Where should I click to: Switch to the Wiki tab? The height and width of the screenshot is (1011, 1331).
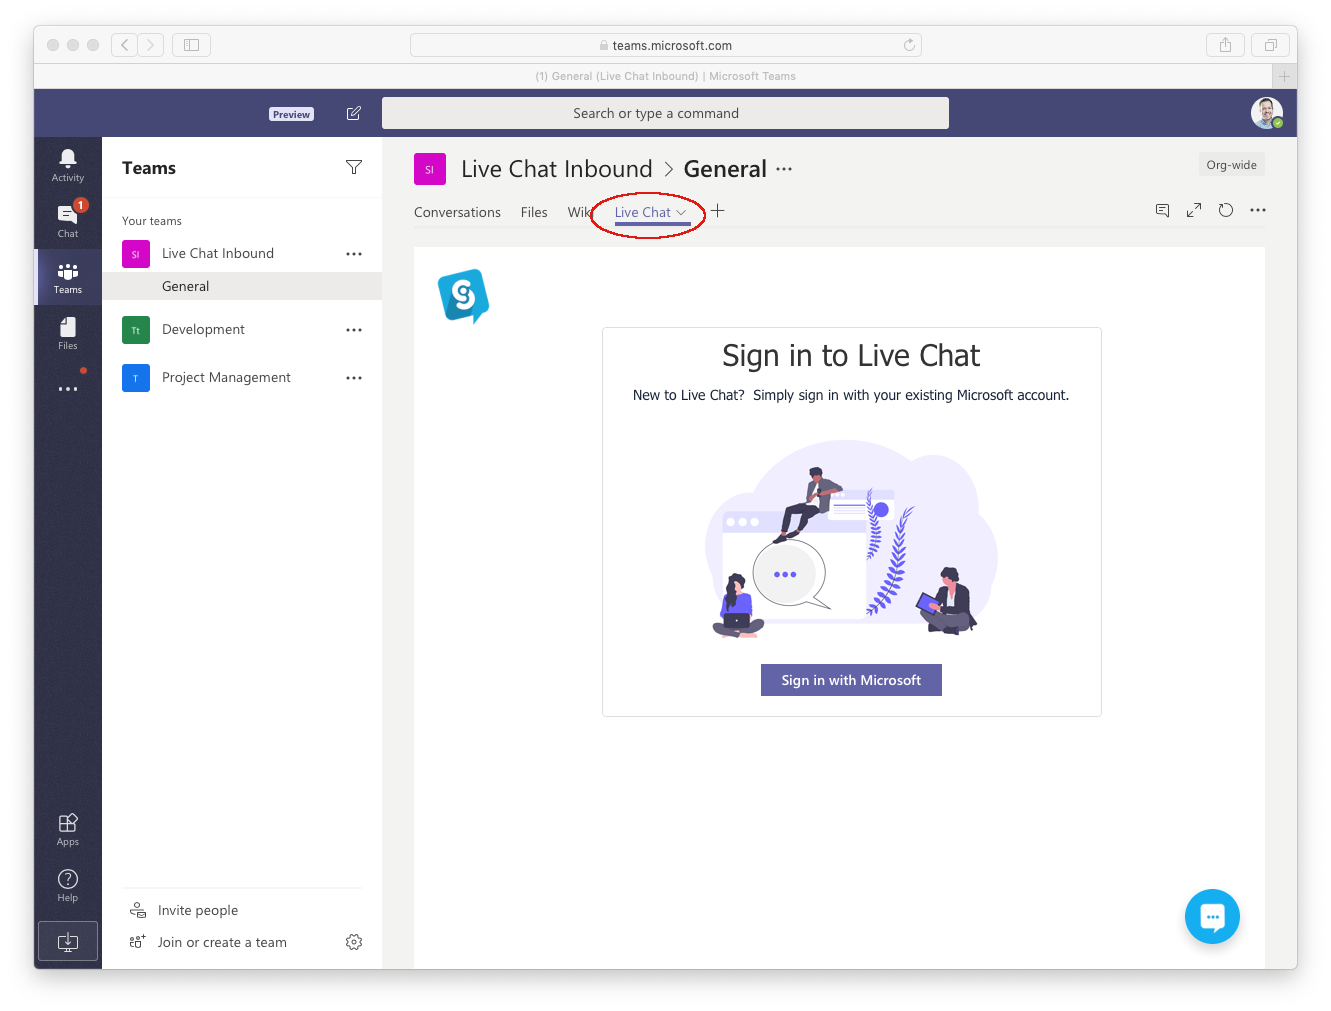pyautogui.click(x=580, y=212)
